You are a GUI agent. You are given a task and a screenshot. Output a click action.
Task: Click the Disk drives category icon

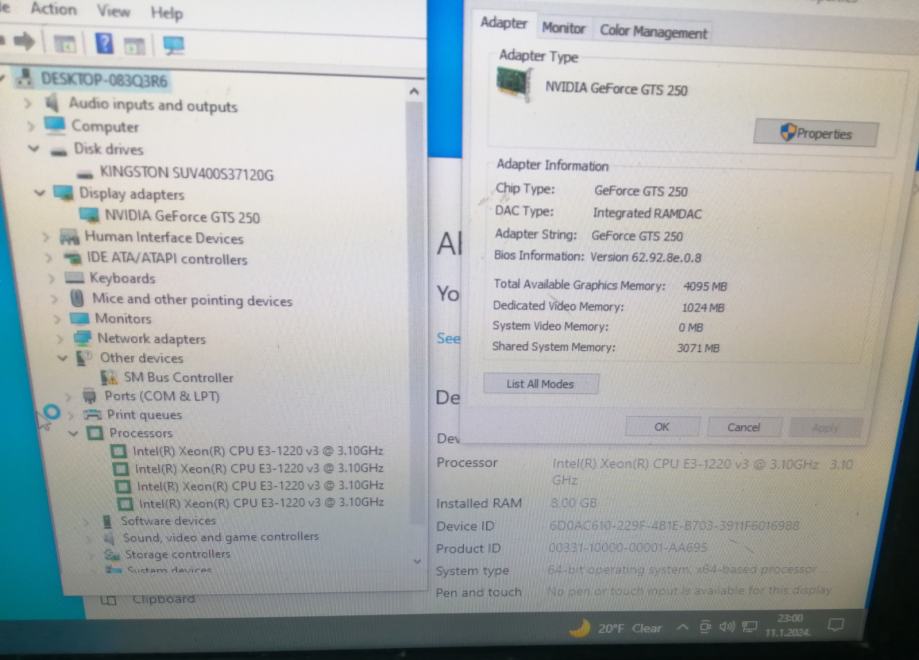59,150
